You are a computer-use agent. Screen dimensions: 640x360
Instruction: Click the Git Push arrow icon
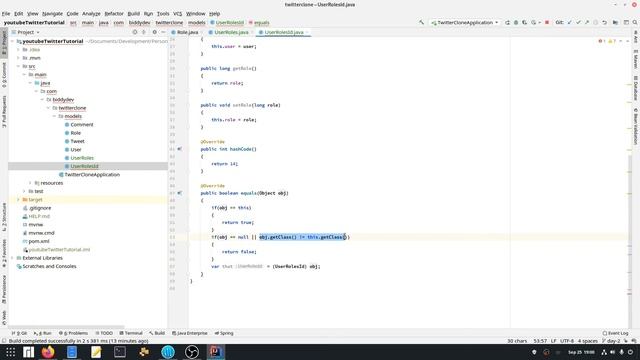[587, 22]
